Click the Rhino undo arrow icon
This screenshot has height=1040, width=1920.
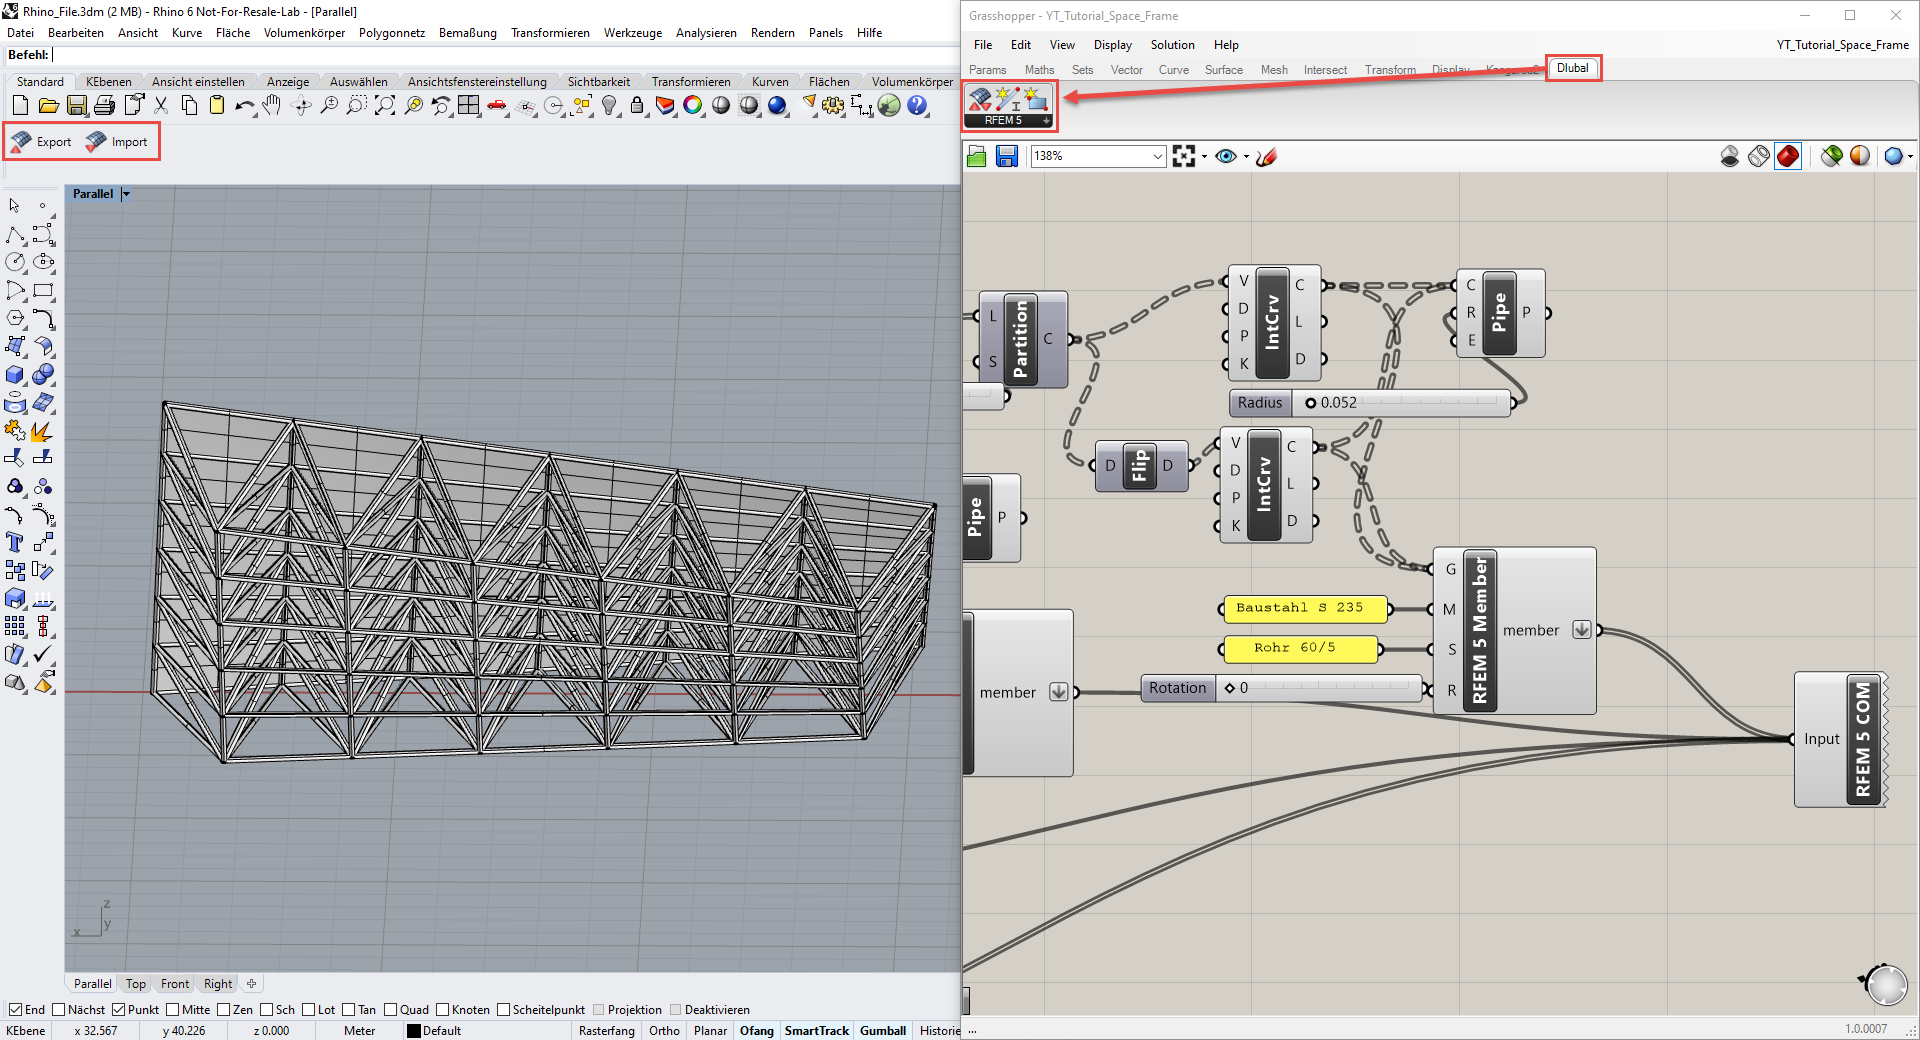point(244,106)
